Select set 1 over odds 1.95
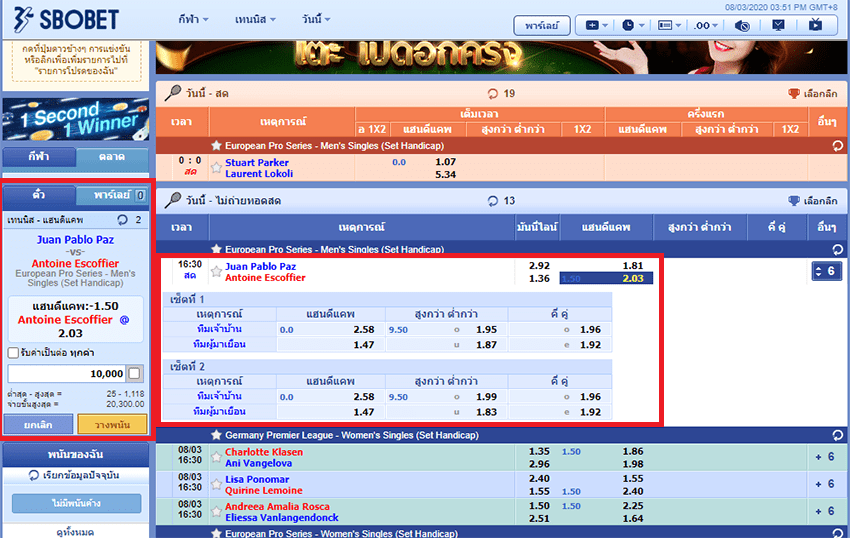 [486, 330]
